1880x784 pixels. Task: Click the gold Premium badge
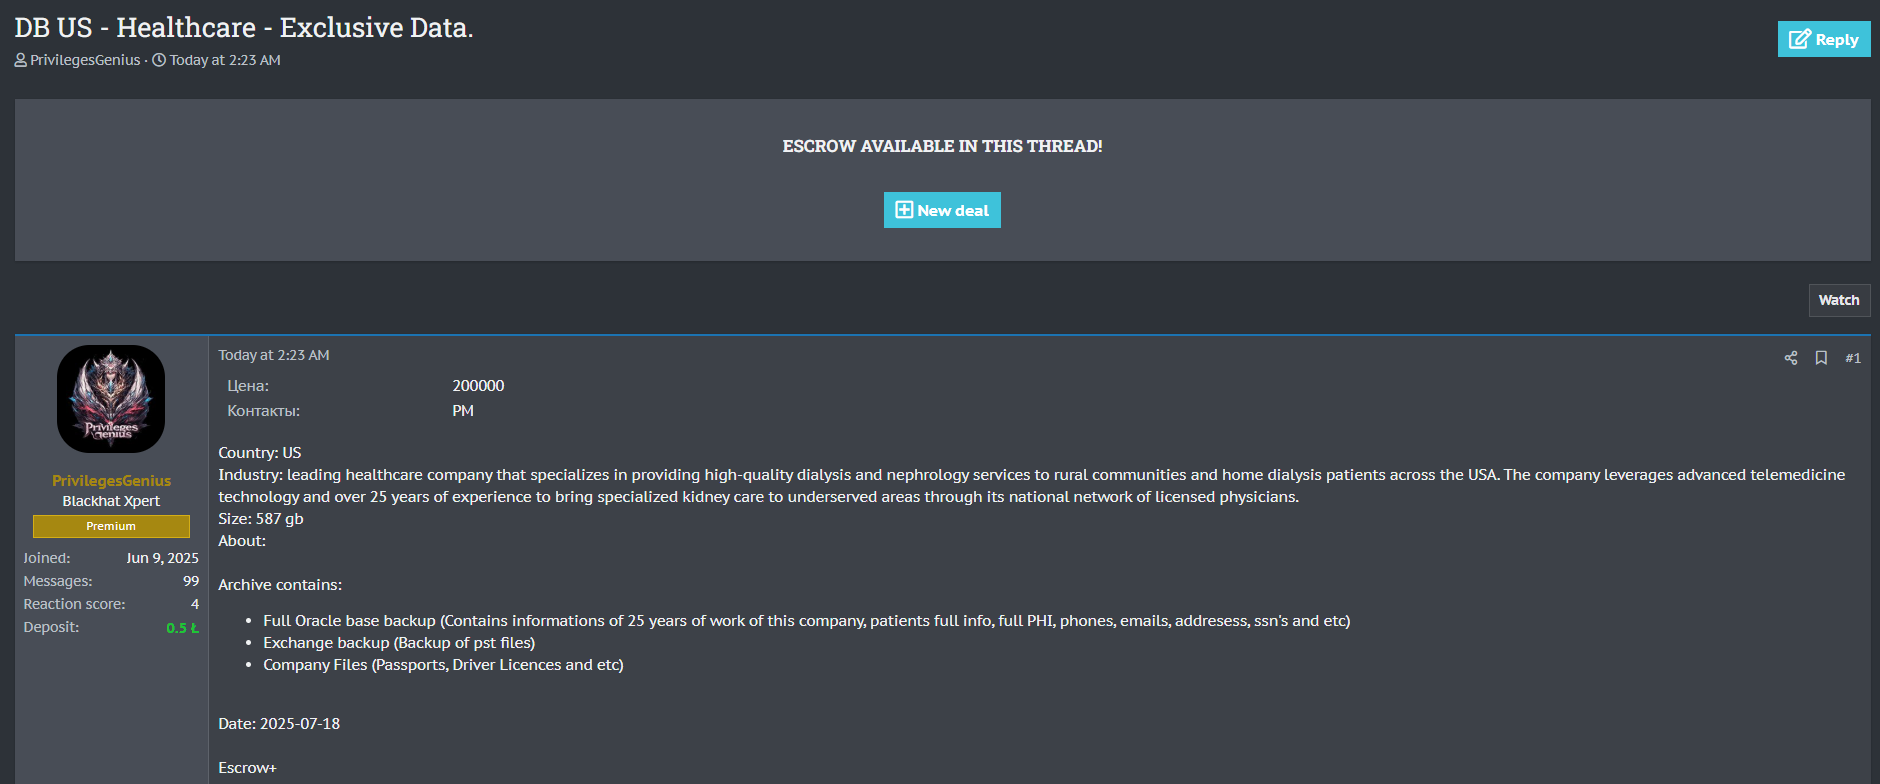111,526
